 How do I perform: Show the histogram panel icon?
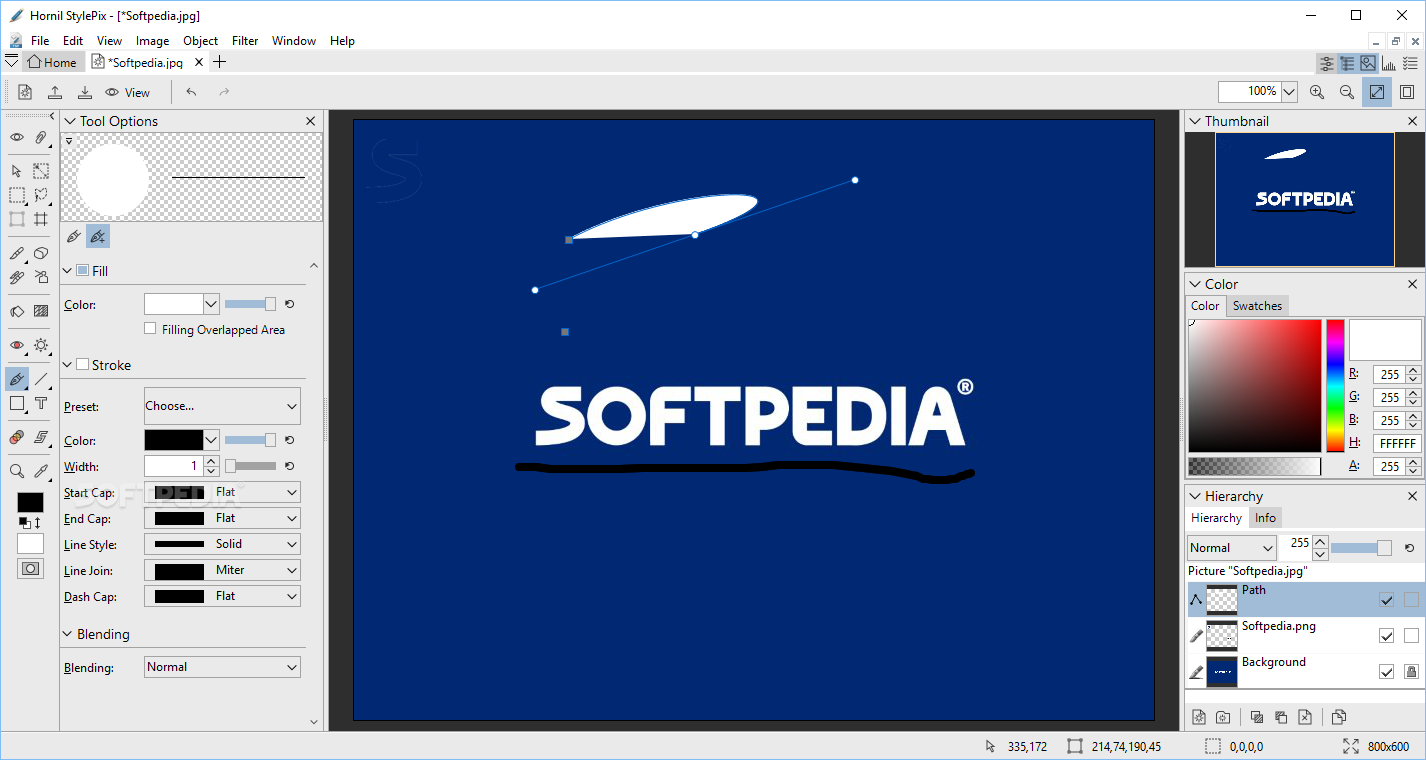click(1388, 63)
